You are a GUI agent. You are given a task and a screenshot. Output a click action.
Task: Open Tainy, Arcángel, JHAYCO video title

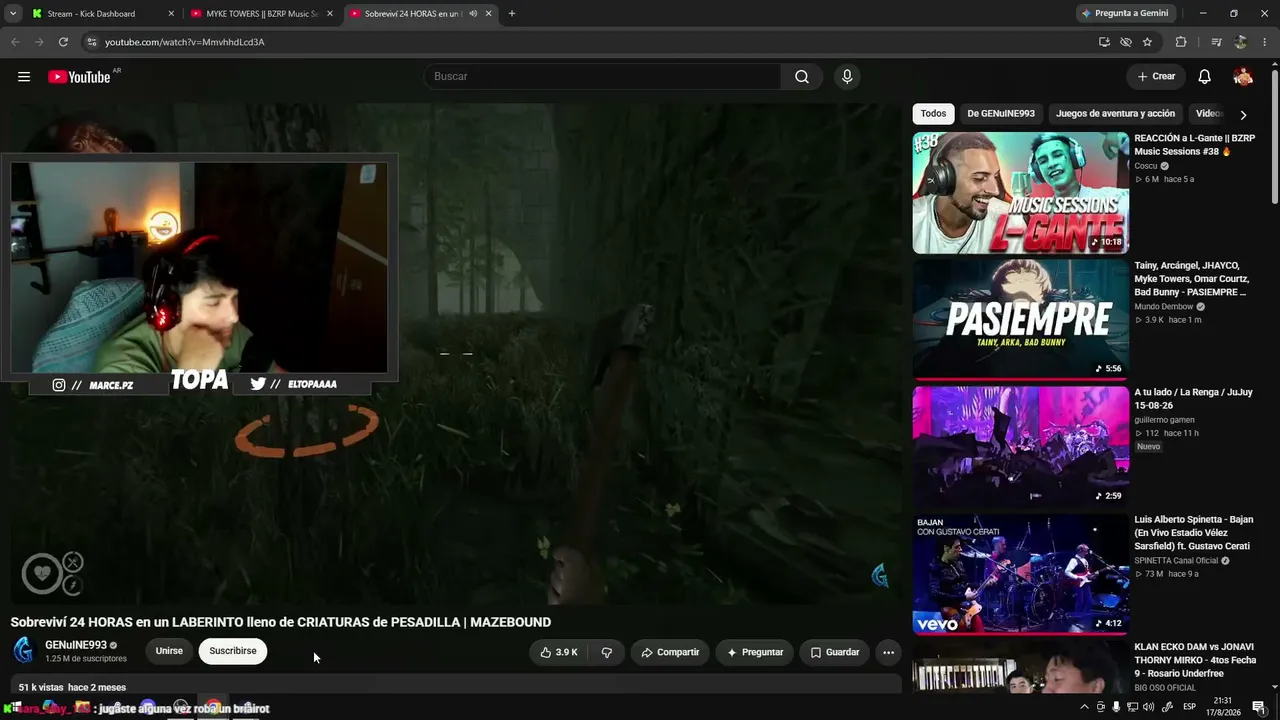tap(1192, 279)
